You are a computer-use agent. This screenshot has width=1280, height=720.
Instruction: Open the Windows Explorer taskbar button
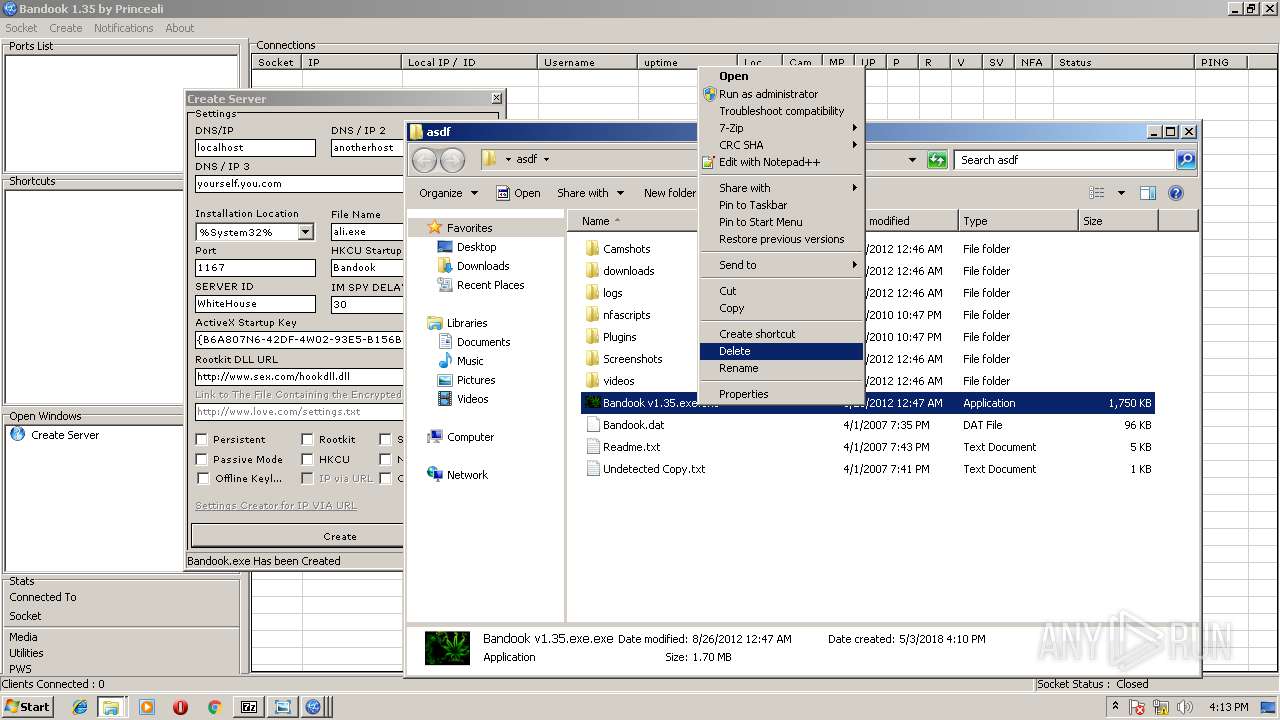[110, 707]
